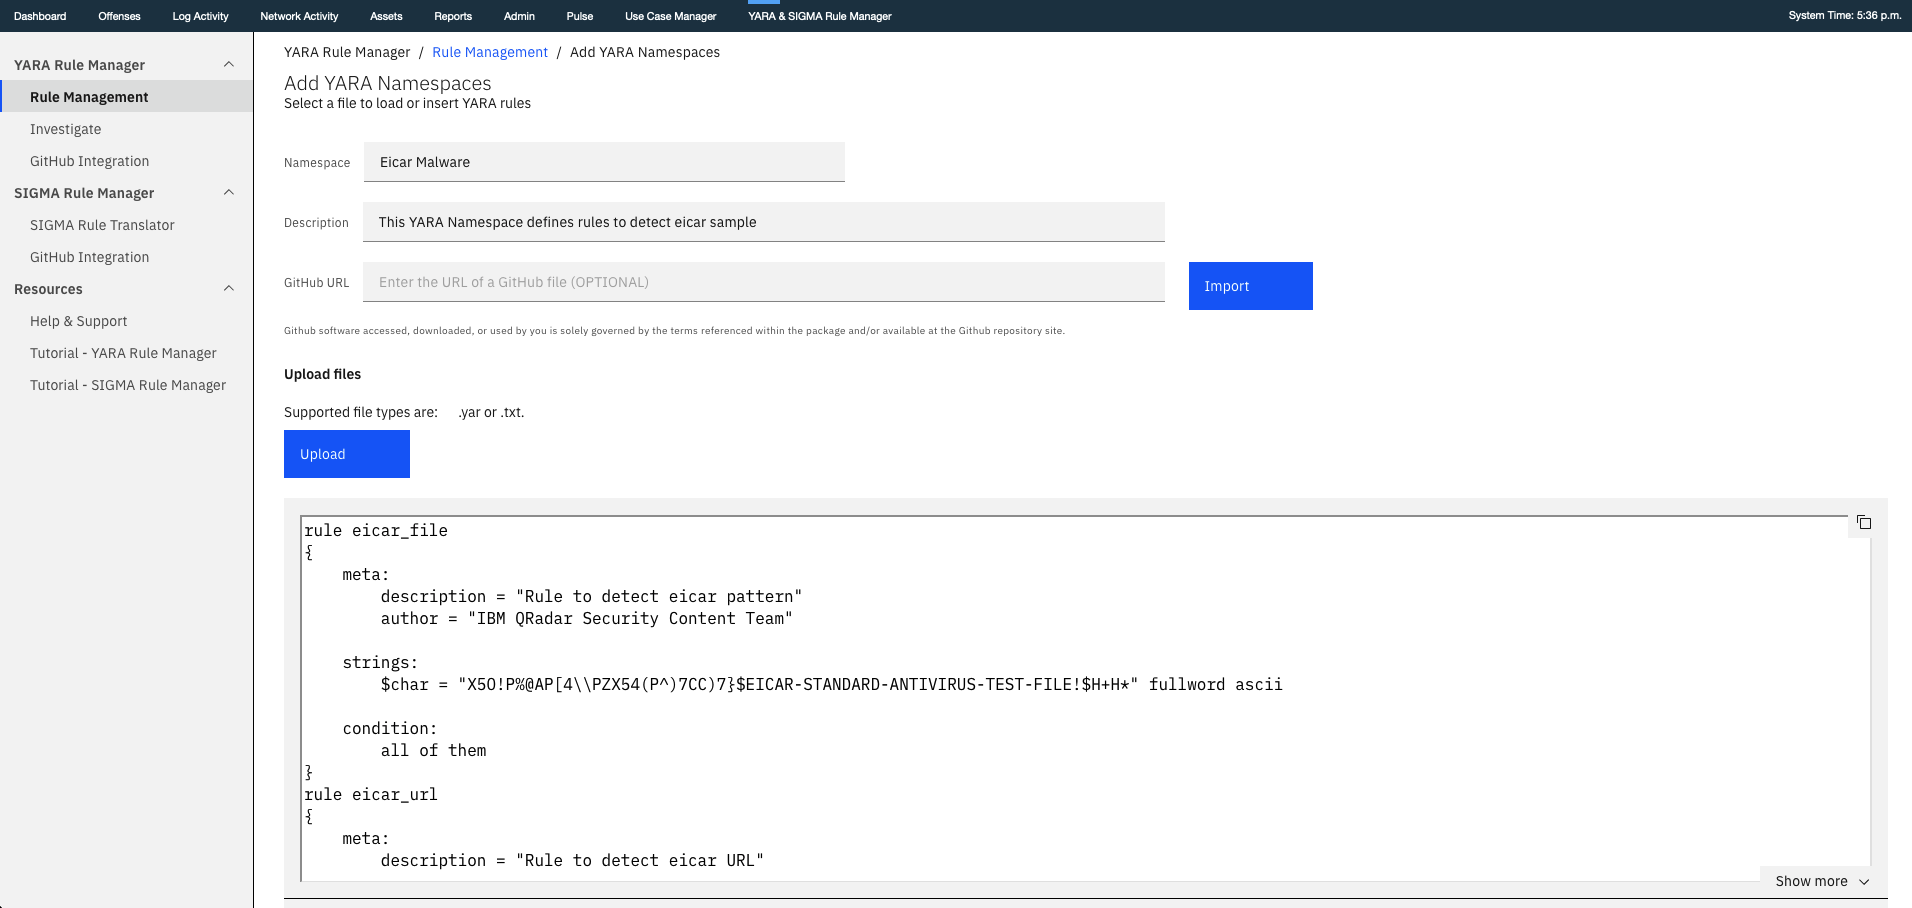The image size is (1912, 908).
Task: Open the Dashboard tab
Action: point(39,15)
